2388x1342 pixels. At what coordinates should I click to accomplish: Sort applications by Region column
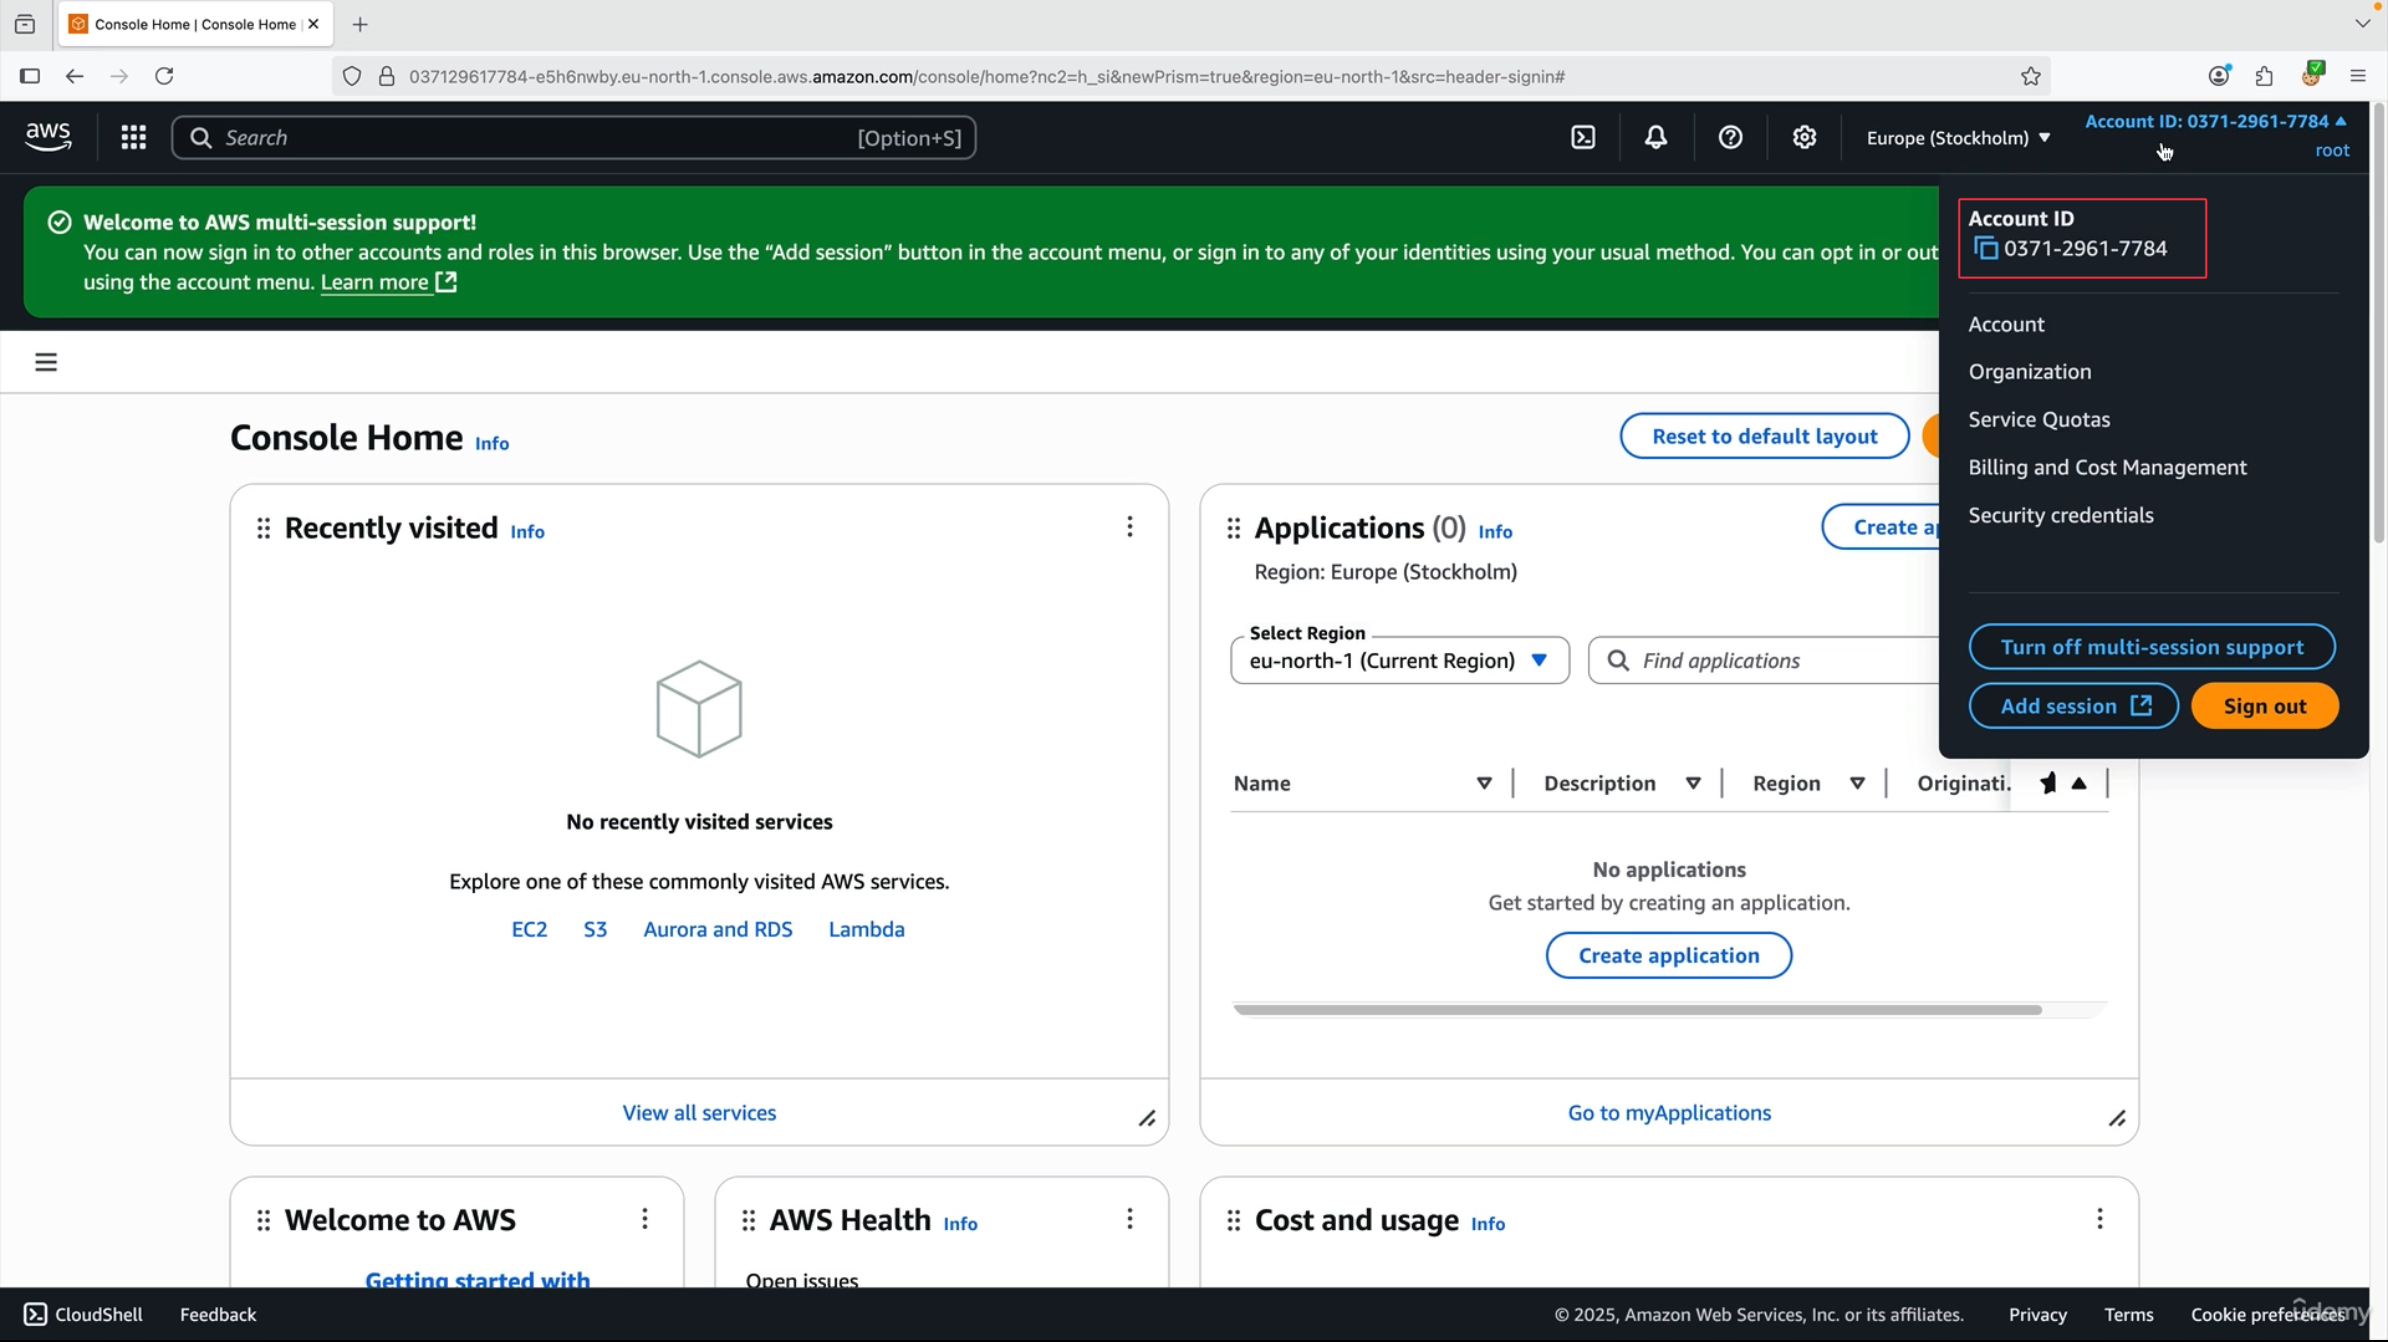point(1857,783)
